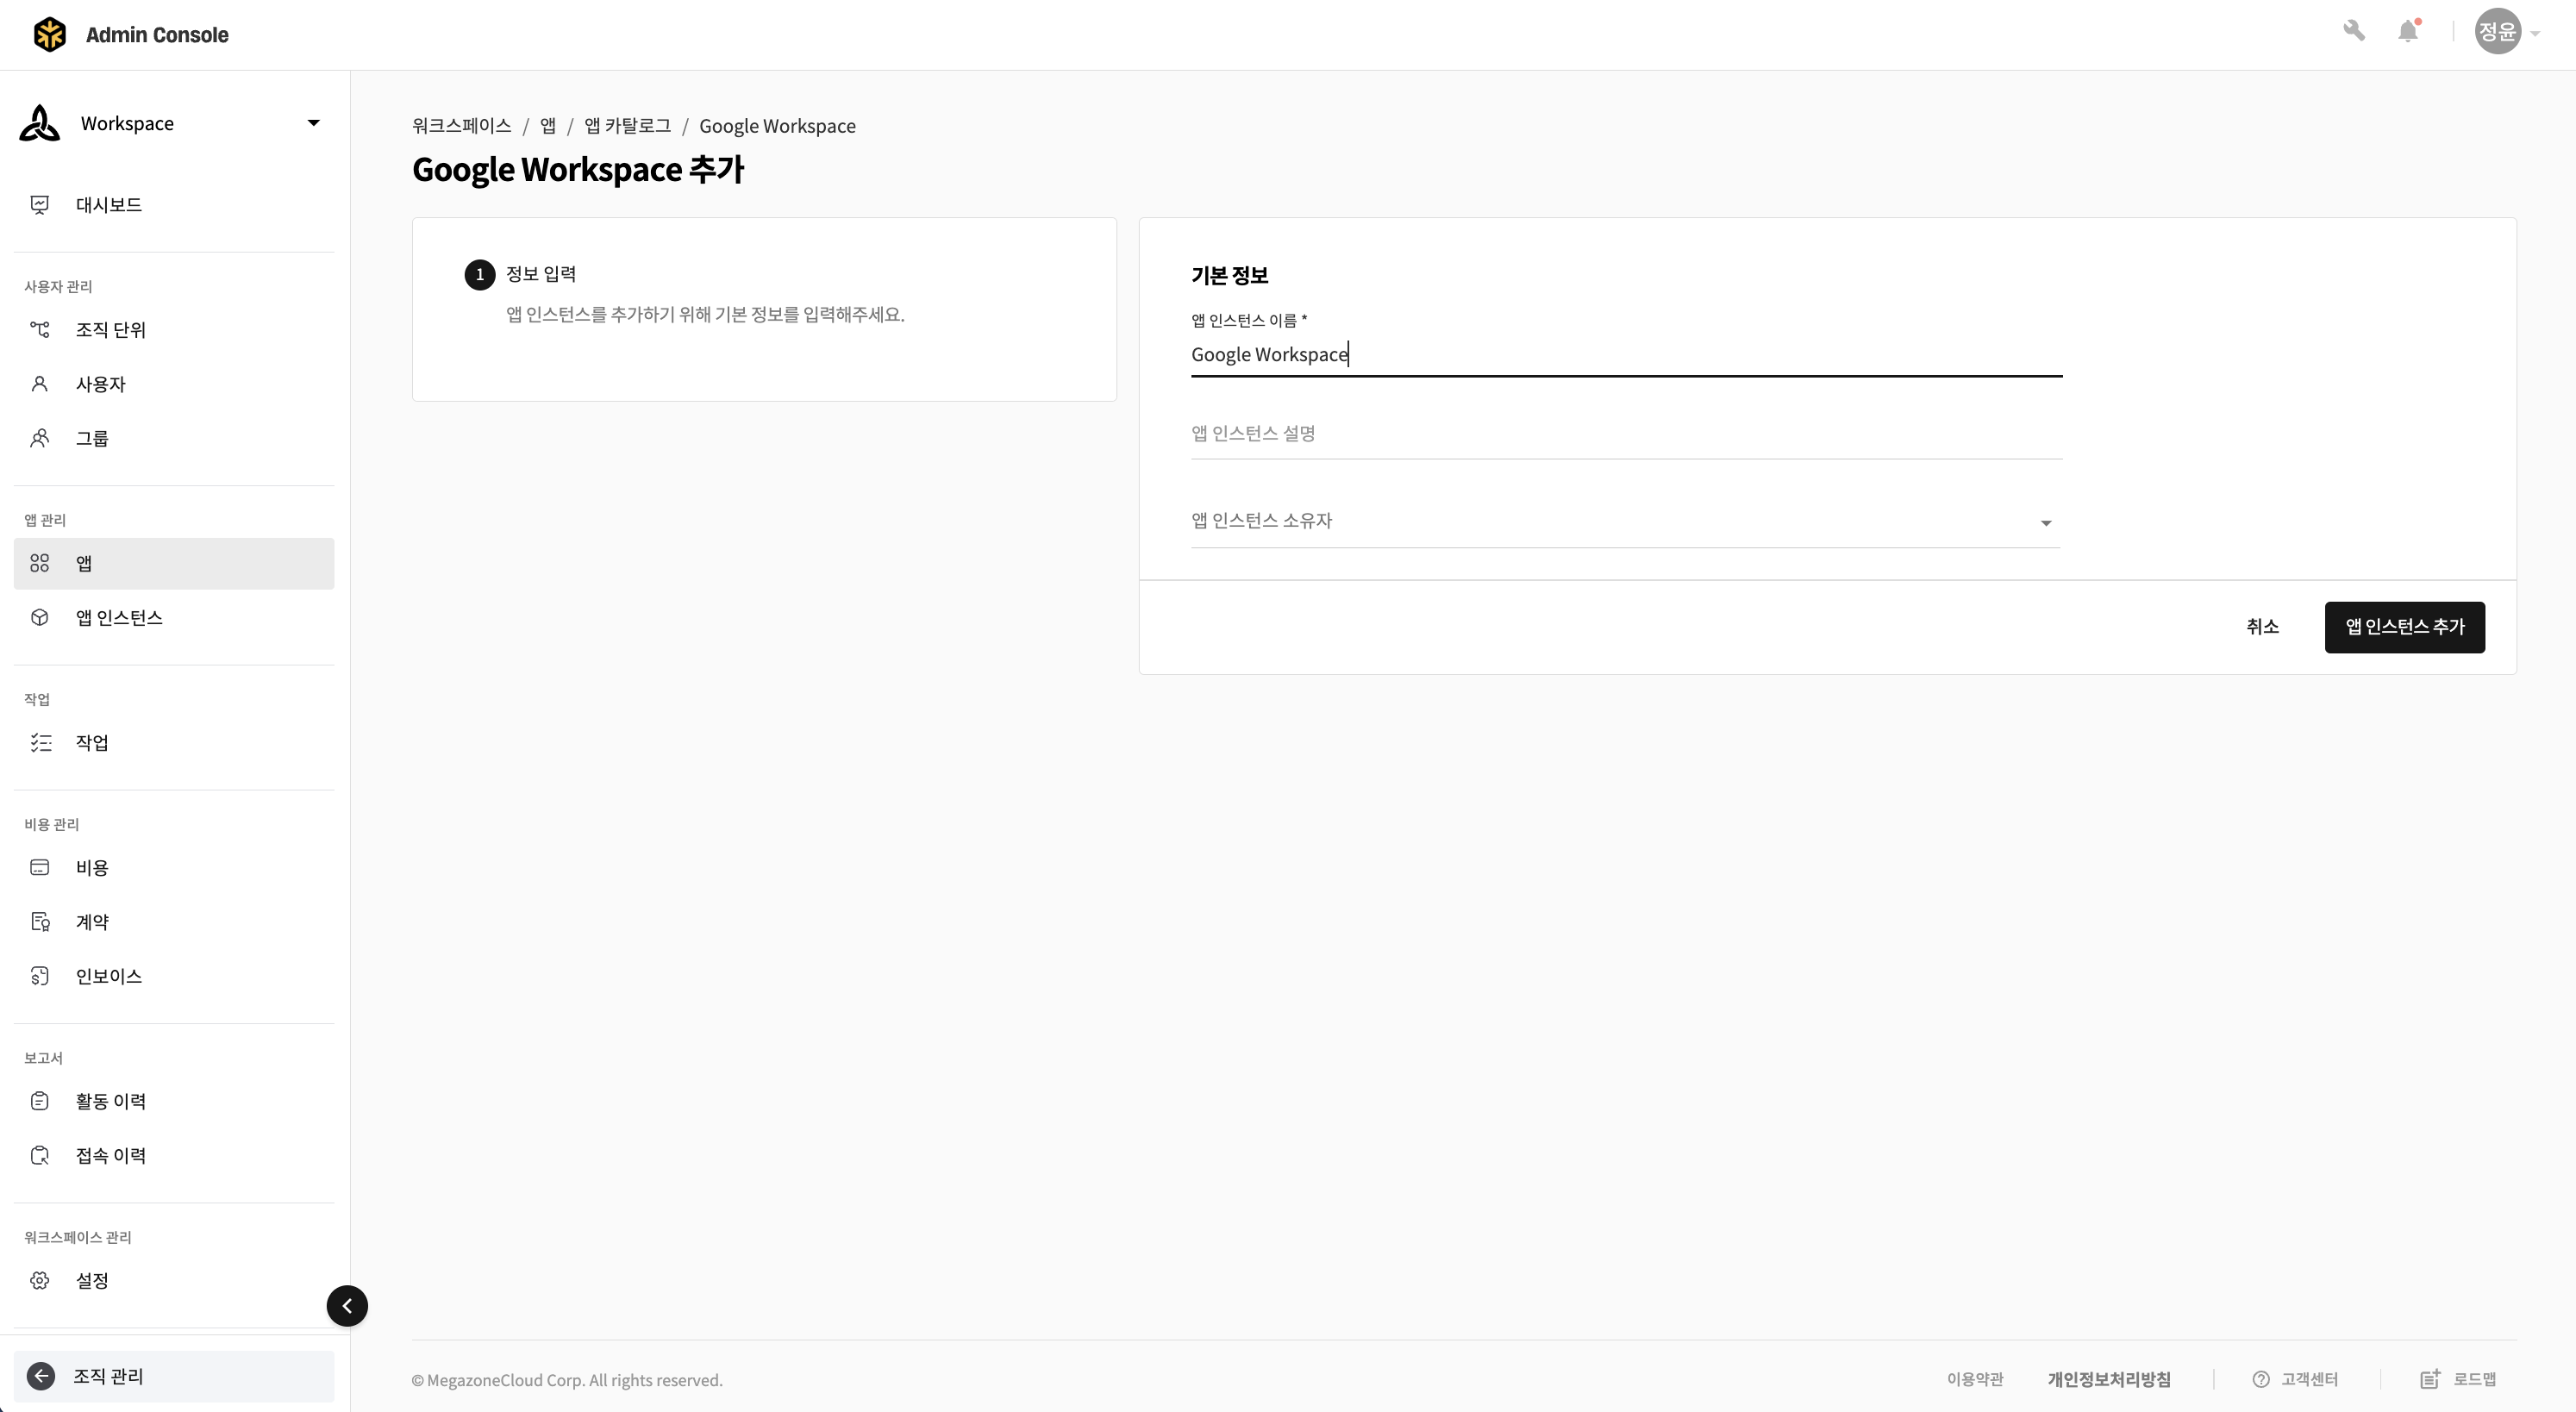This screenshot has width=2576, height=1412.
Task: Click the 대시보드 dashboard icon
Action: tap(40, 205)
